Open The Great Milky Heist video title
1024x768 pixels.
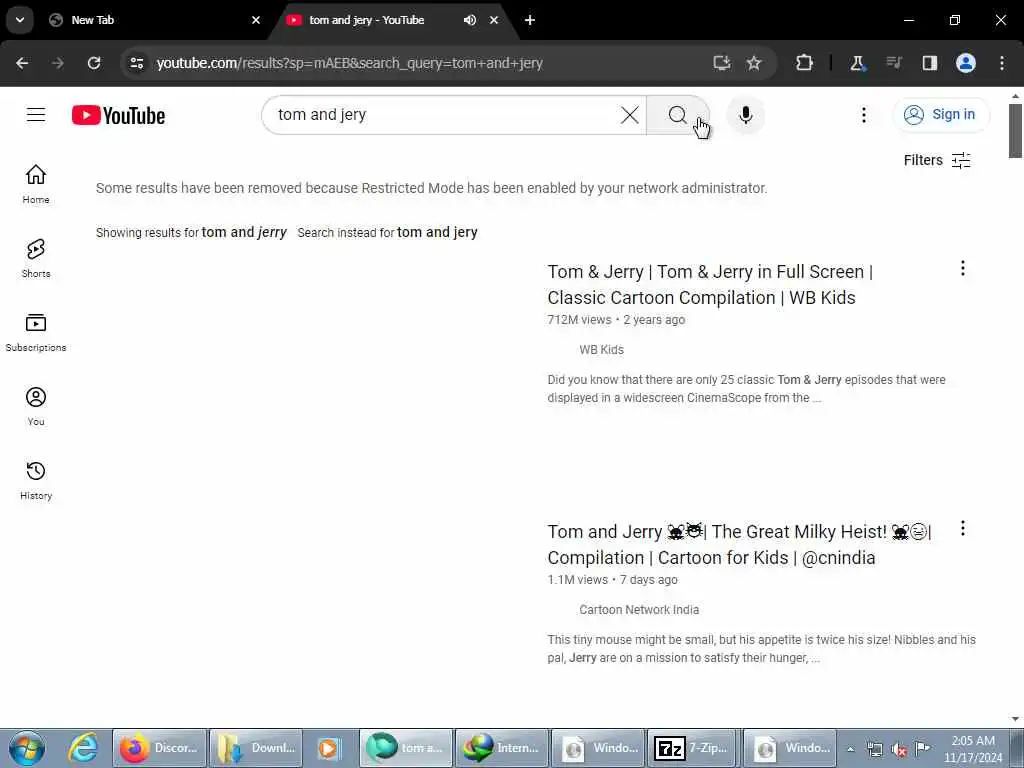[739, 545]
